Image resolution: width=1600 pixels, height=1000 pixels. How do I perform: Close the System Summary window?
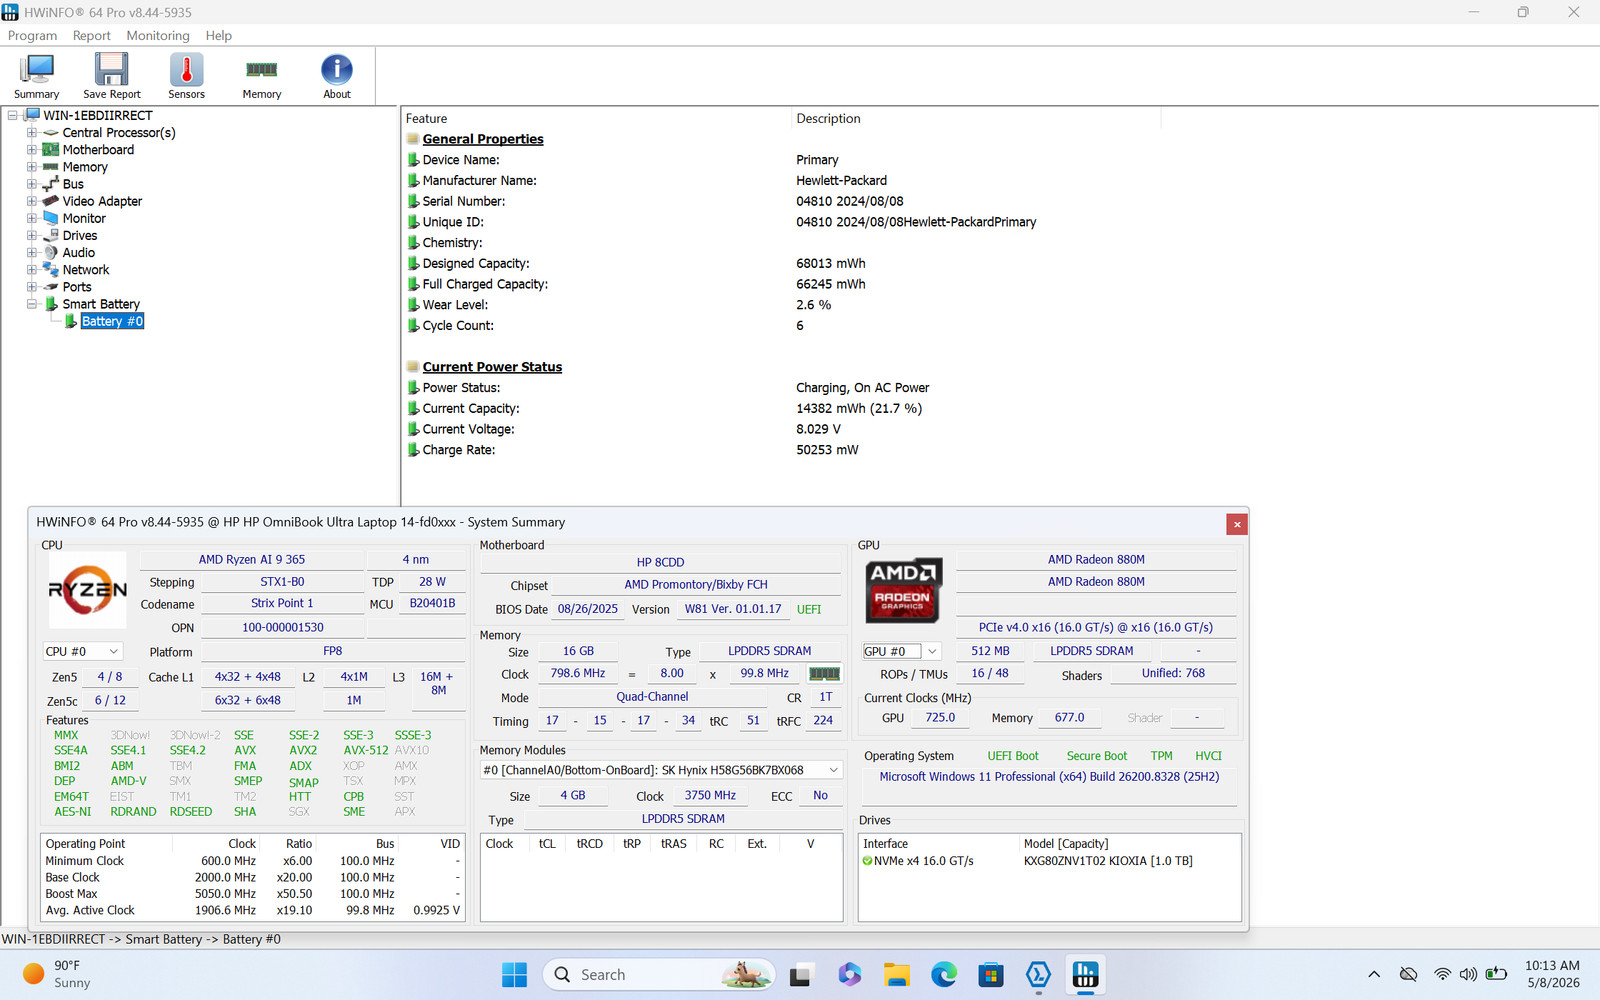(x=1237, y=524)
